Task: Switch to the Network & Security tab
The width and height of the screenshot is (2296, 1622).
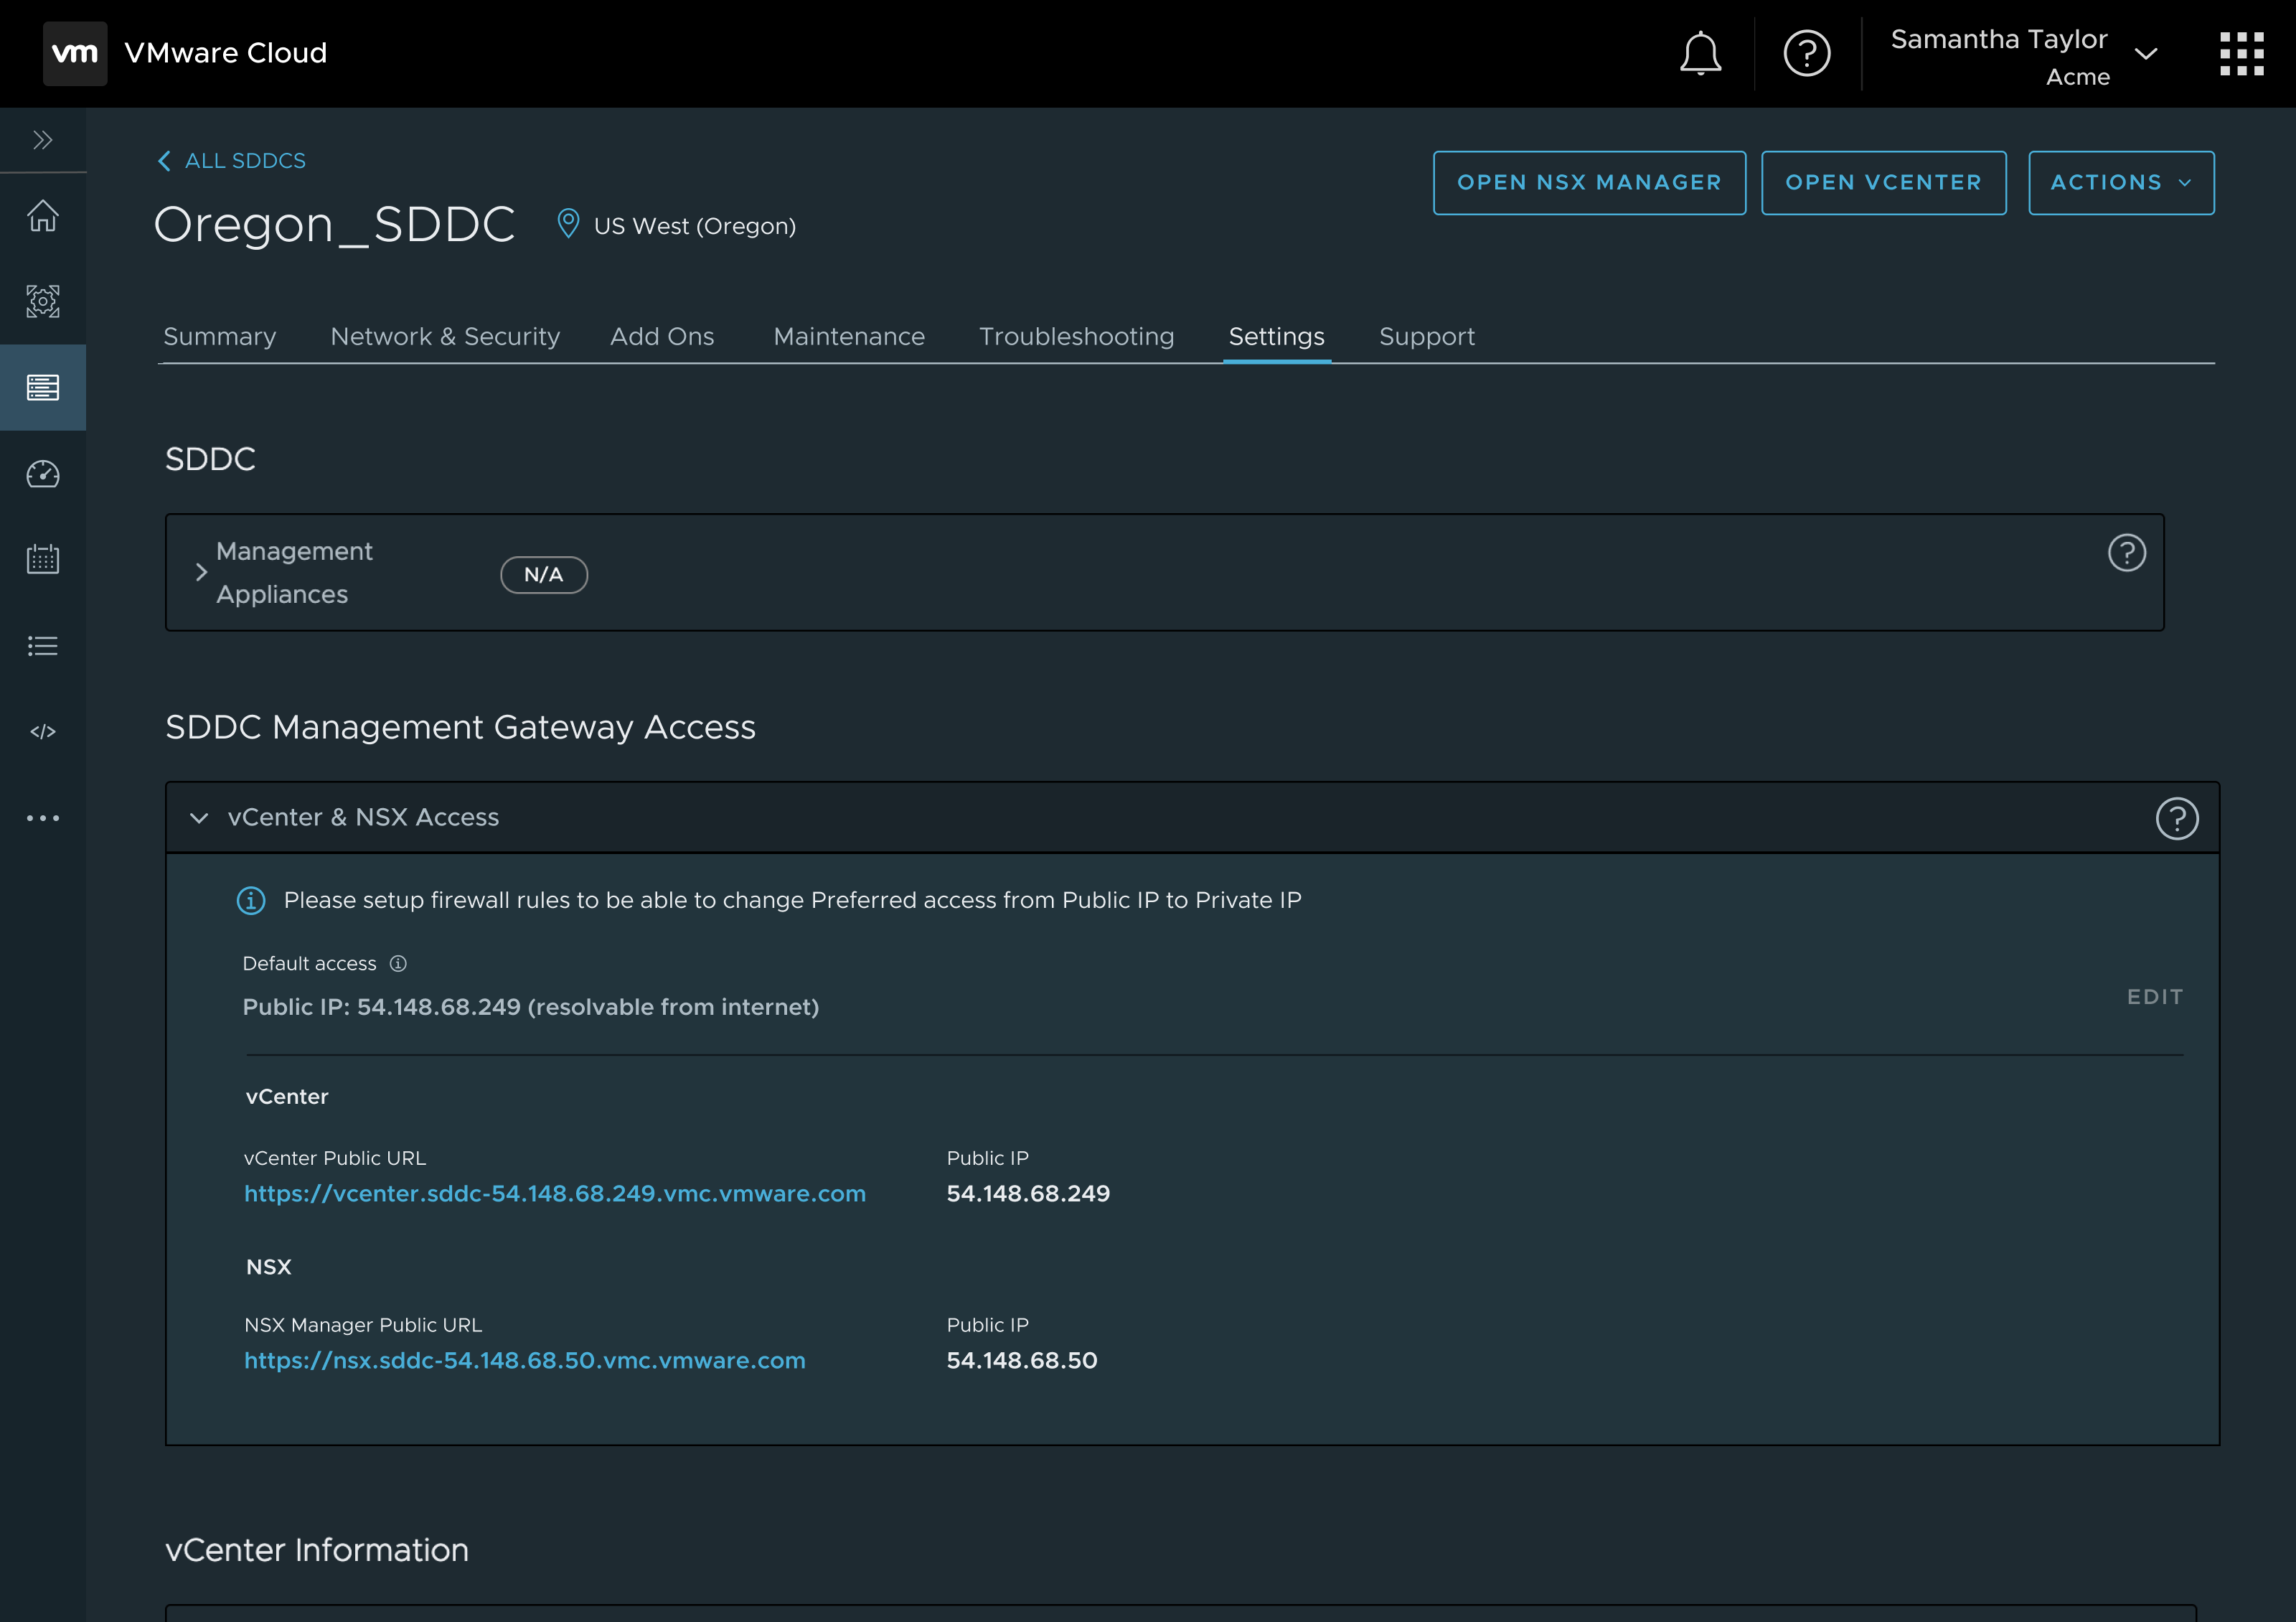Action: pos(445,337)
